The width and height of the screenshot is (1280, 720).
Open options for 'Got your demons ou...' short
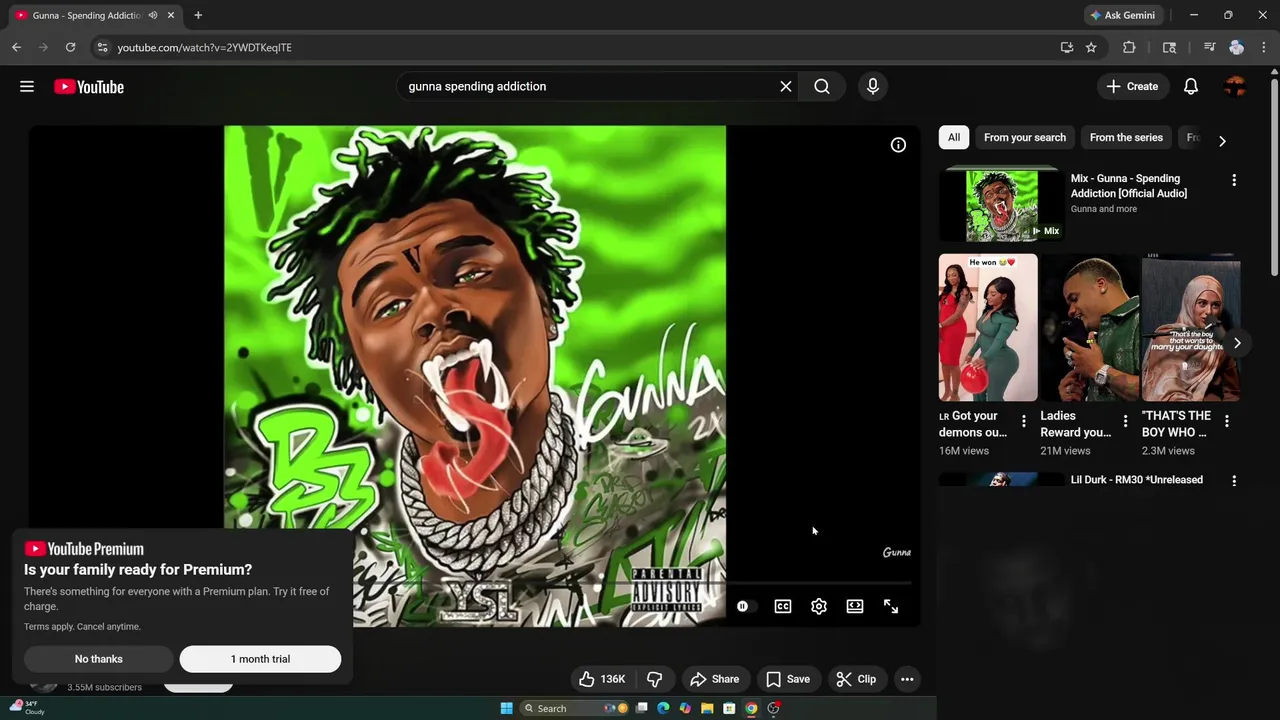[x=1024, y=421]
